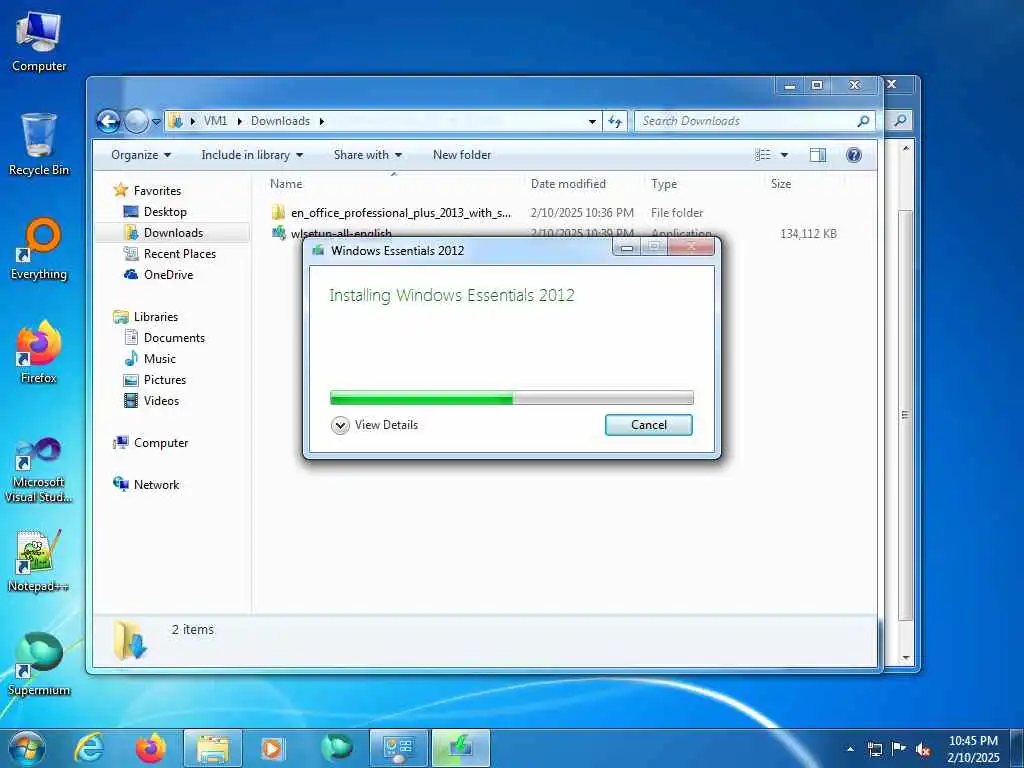Expand View Details in the installer
Screen dimensions: 1024x768
375,425
